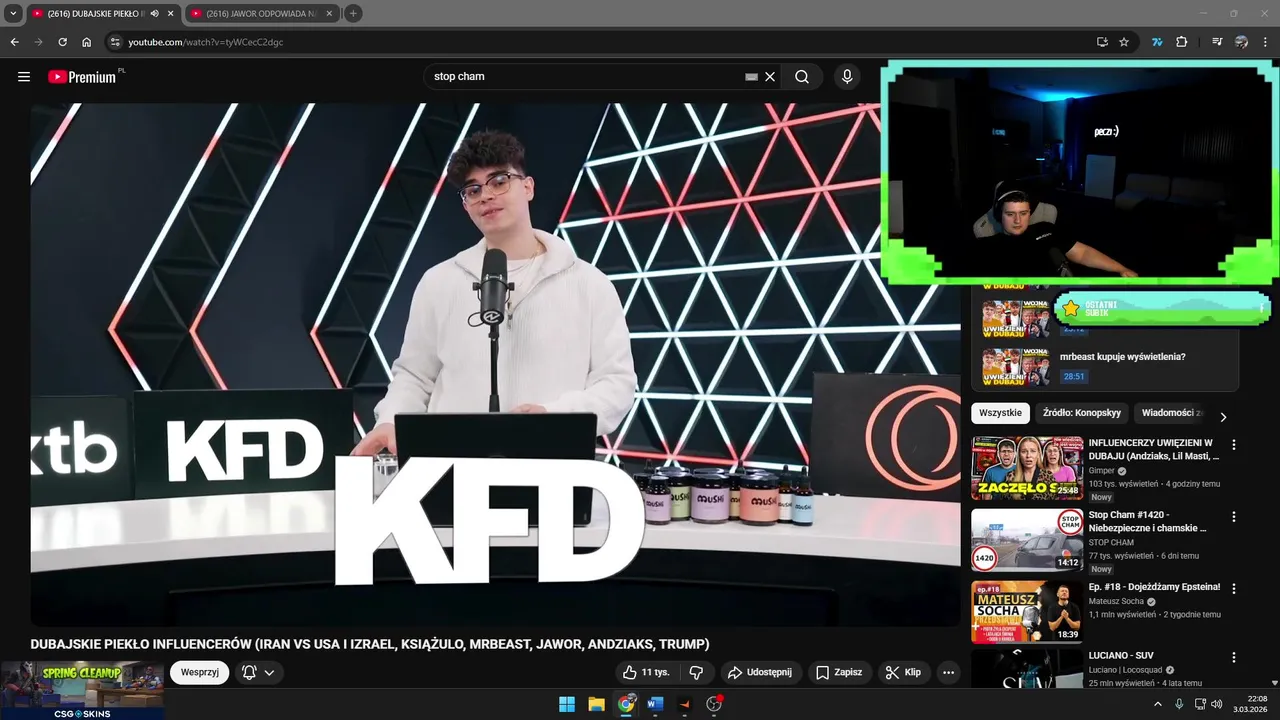Click the Gimper channel name
The height and width of the screenshot is (720, 1280).
1101,471
